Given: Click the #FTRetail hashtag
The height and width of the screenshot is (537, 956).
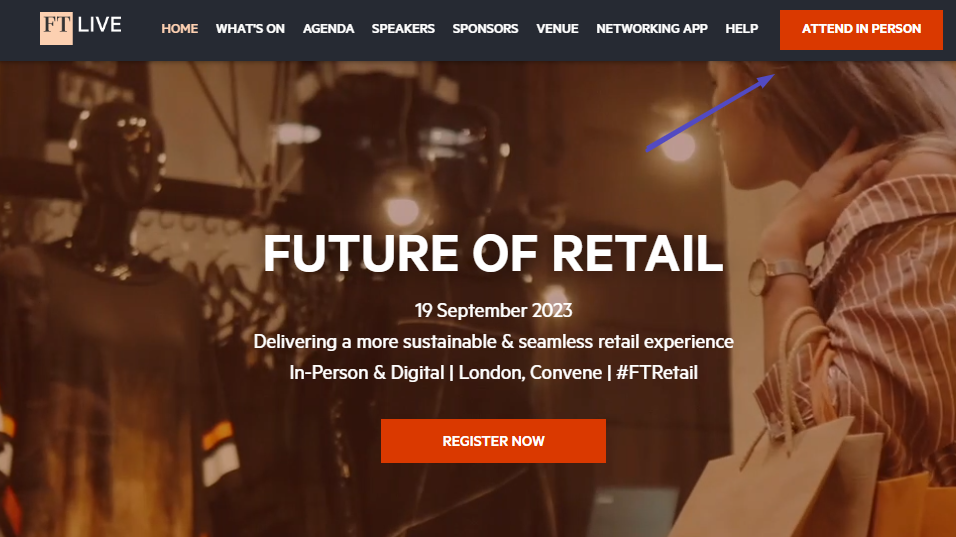Looking at the screenshot, I should (x=657, y=372).
